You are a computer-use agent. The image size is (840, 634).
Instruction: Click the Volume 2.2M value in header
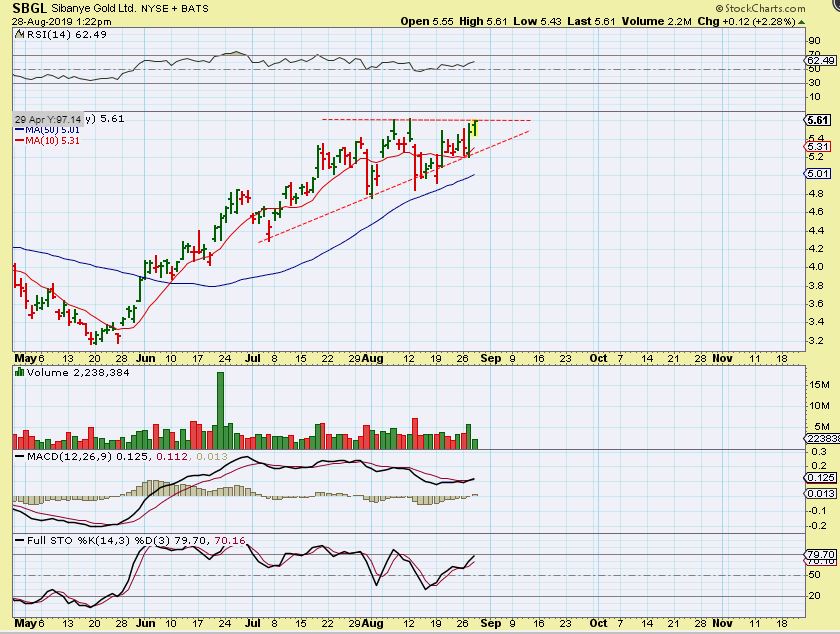(657, 21)
